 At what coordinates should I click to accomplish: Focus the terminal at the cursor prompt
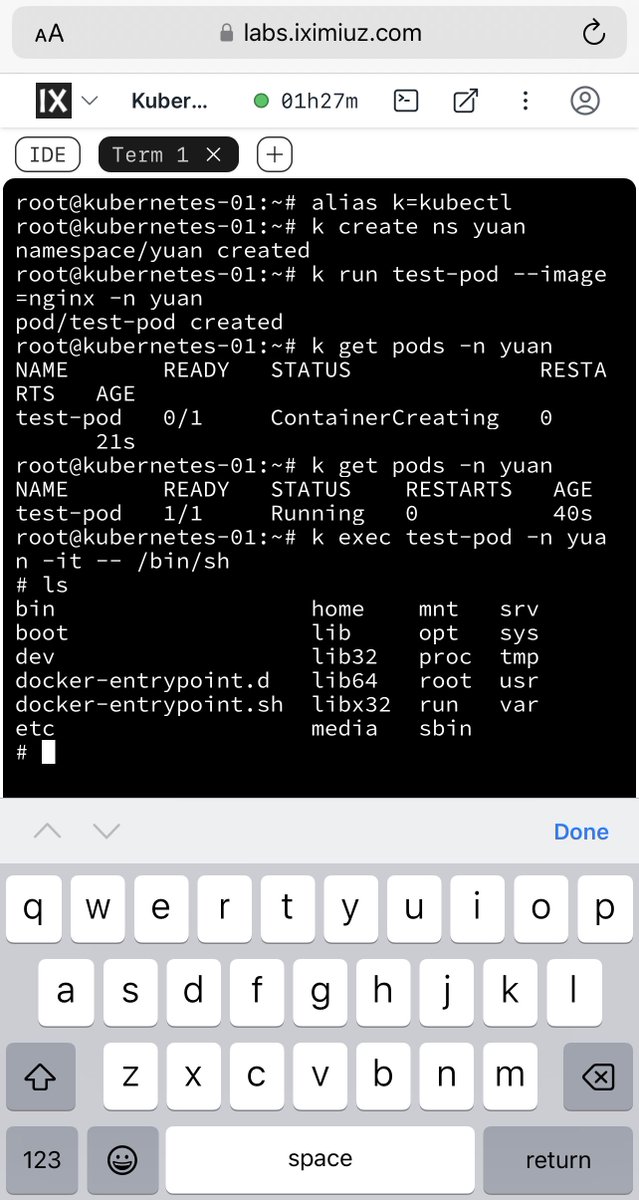pos(49,752)
